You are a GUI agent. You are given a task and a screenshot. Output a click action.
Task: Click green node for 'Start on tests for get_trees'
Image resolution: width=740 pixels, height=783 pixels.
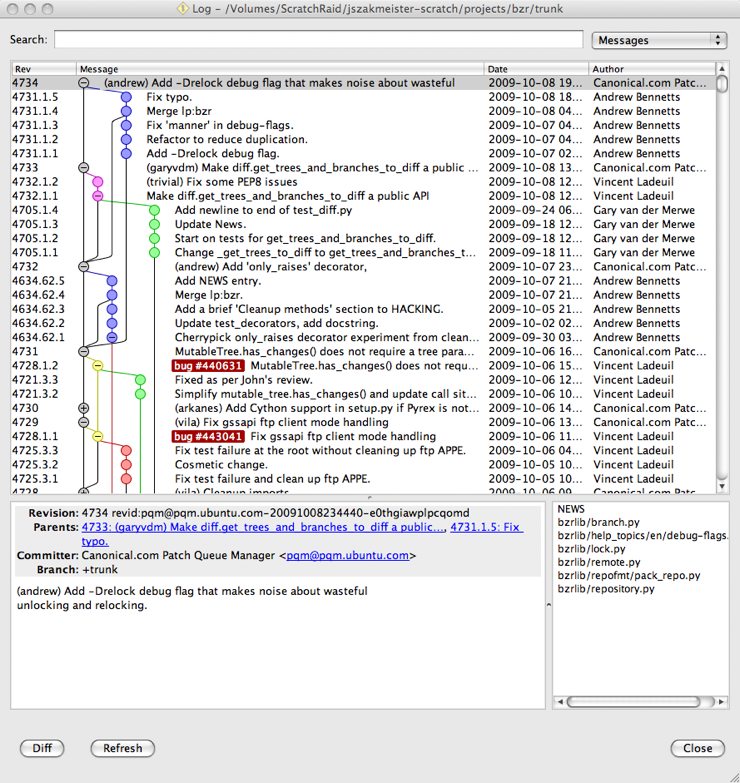coord(155,239)
